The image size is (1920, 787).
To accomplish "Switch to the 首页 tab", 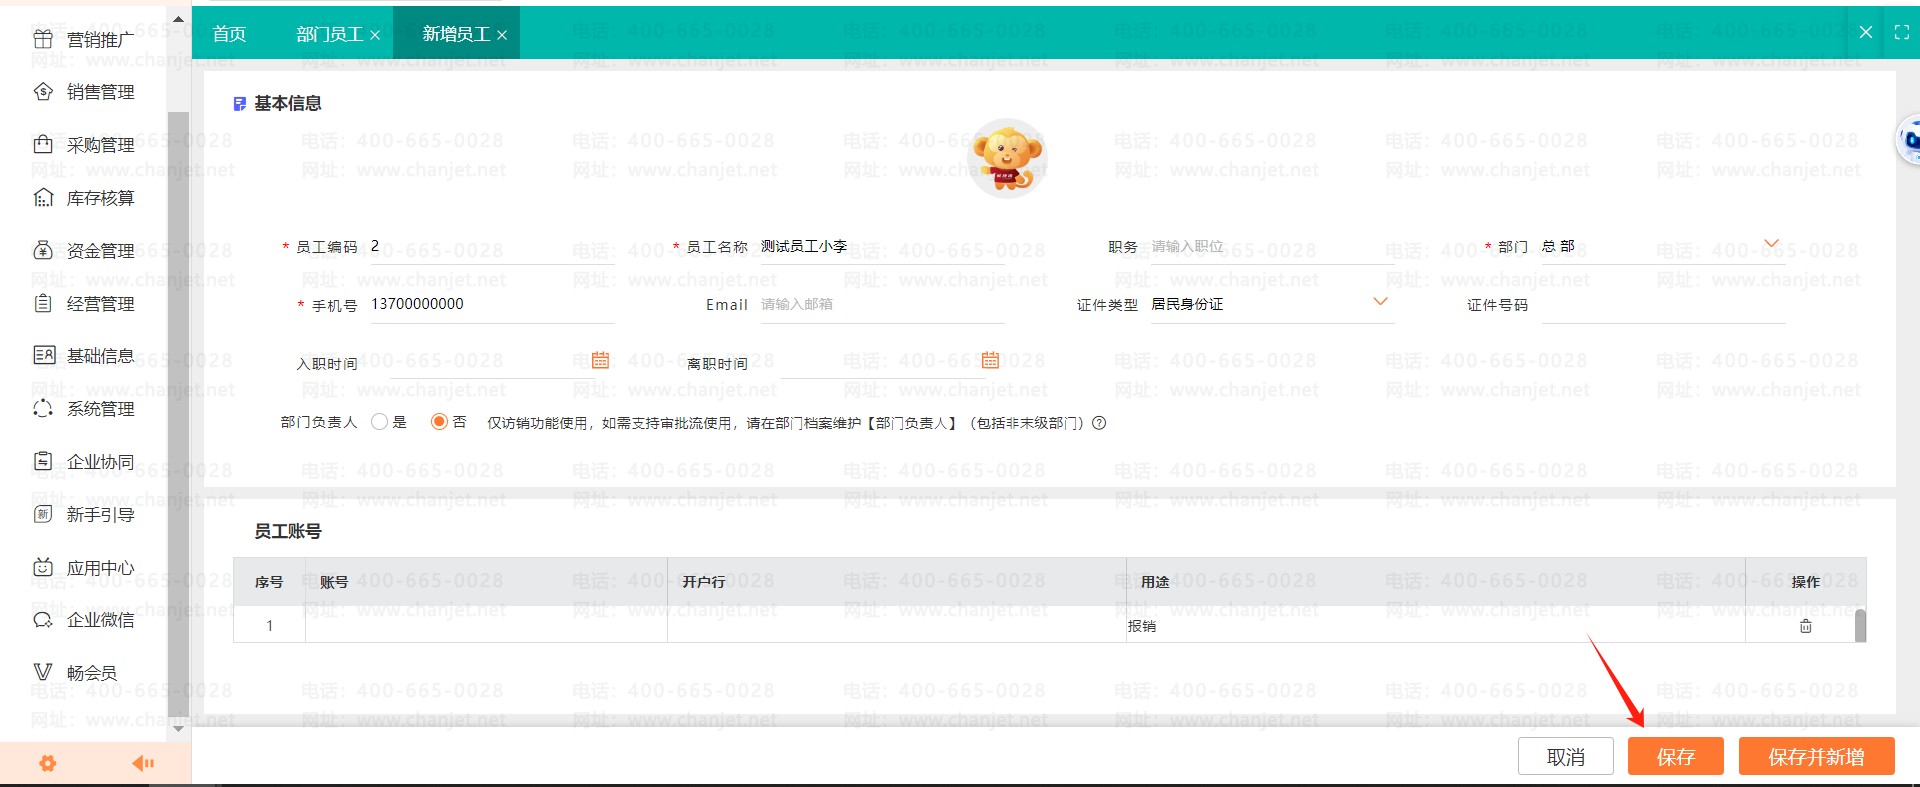I will [x=229, y=34].
